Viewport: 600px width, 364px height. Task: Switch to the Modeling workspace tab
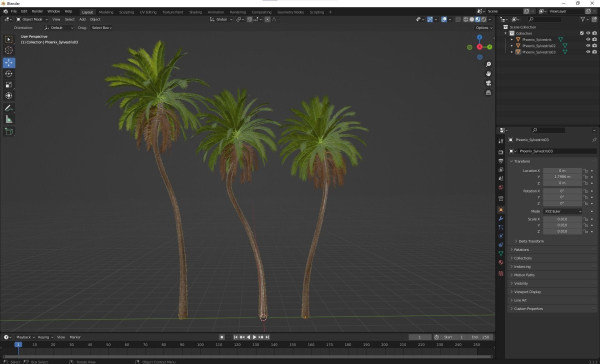pyautogui.click(x=106, y=12)
